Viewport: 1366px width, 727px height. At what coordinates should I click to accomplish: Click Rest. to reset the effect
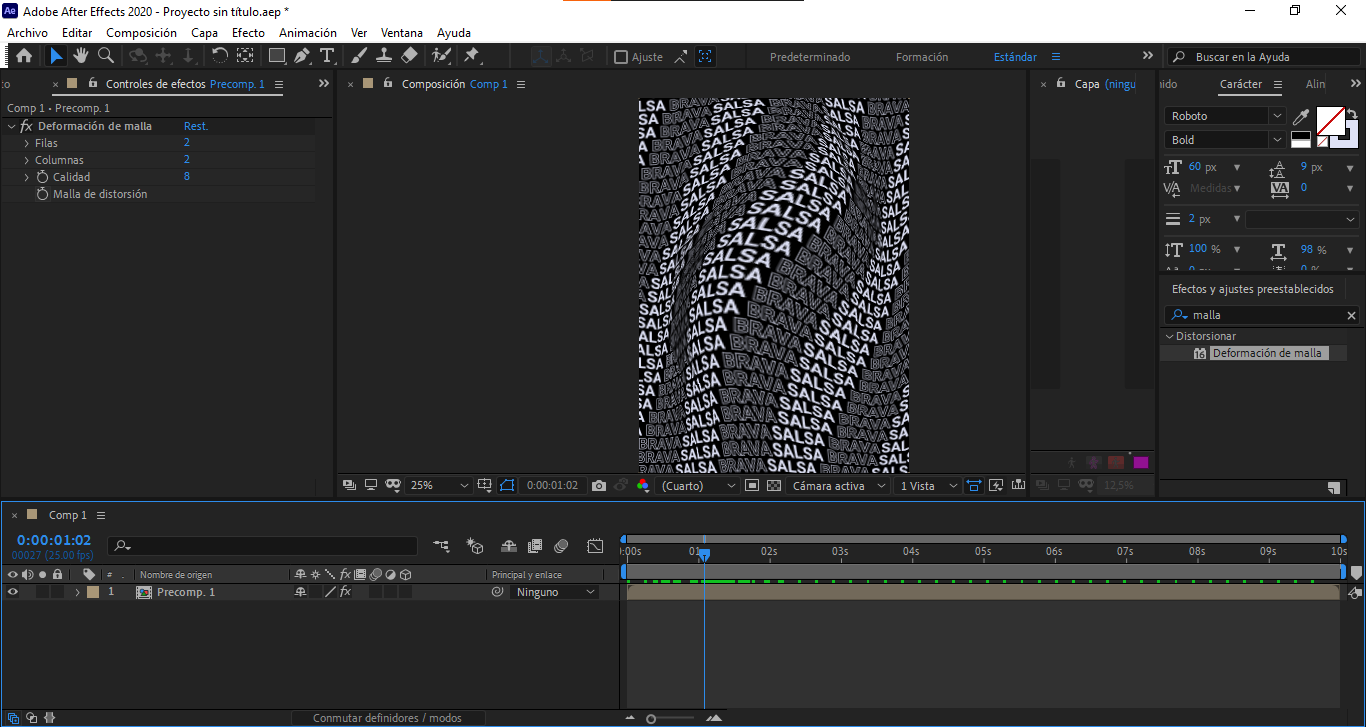pos(196,126)
